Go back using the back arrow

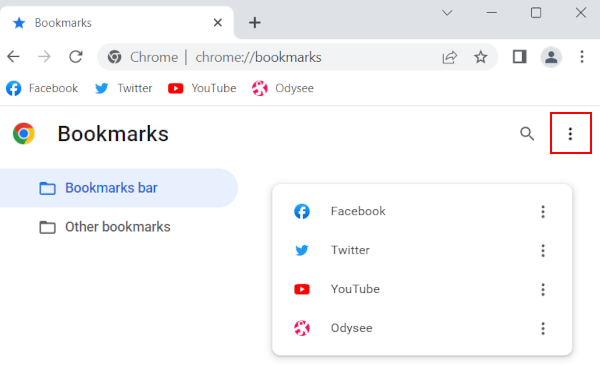point(13,57)
